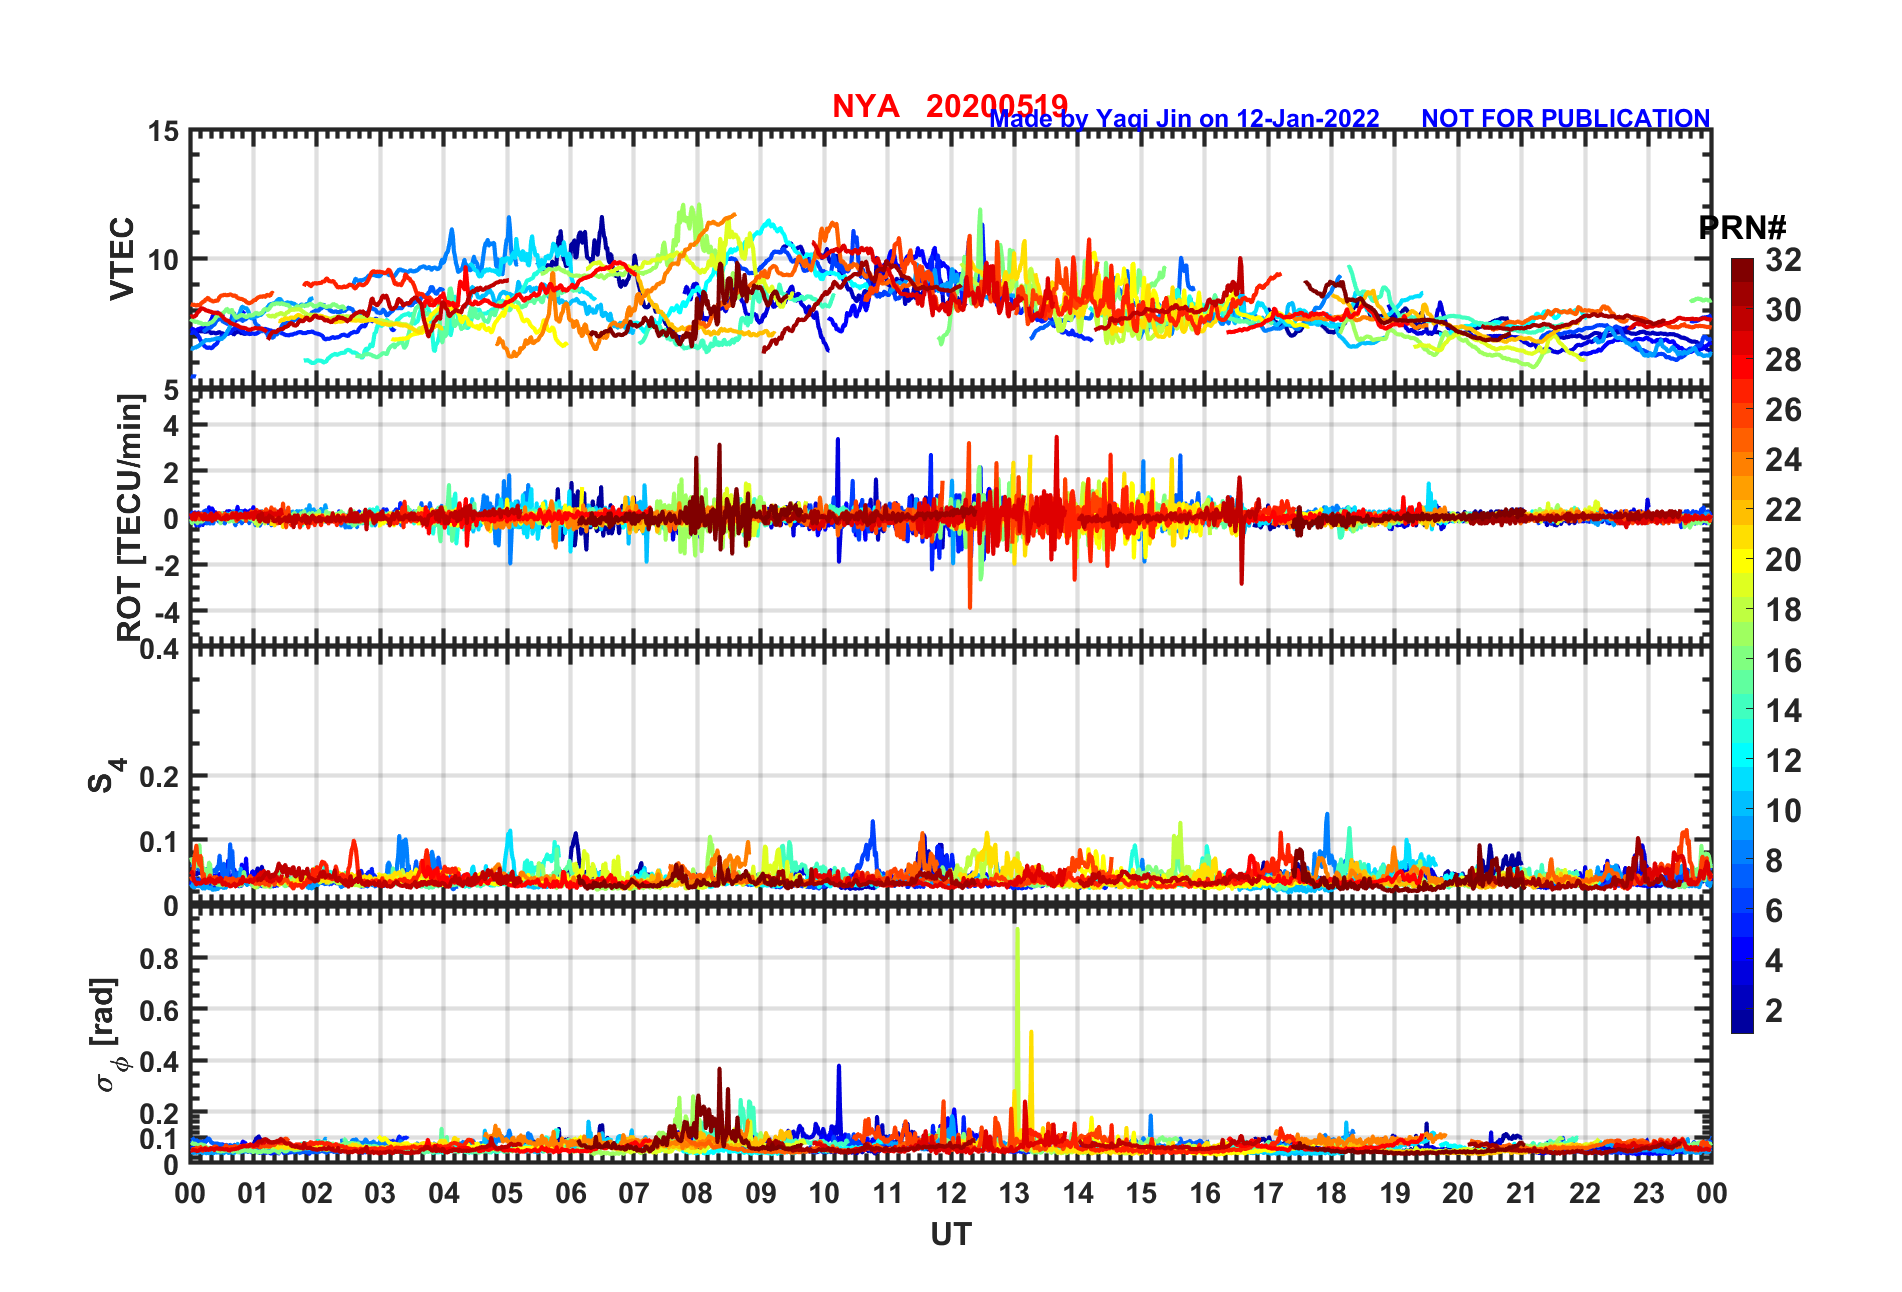
Task: Click the S4 axis tick label 0.1
Action: click(160, 842)
